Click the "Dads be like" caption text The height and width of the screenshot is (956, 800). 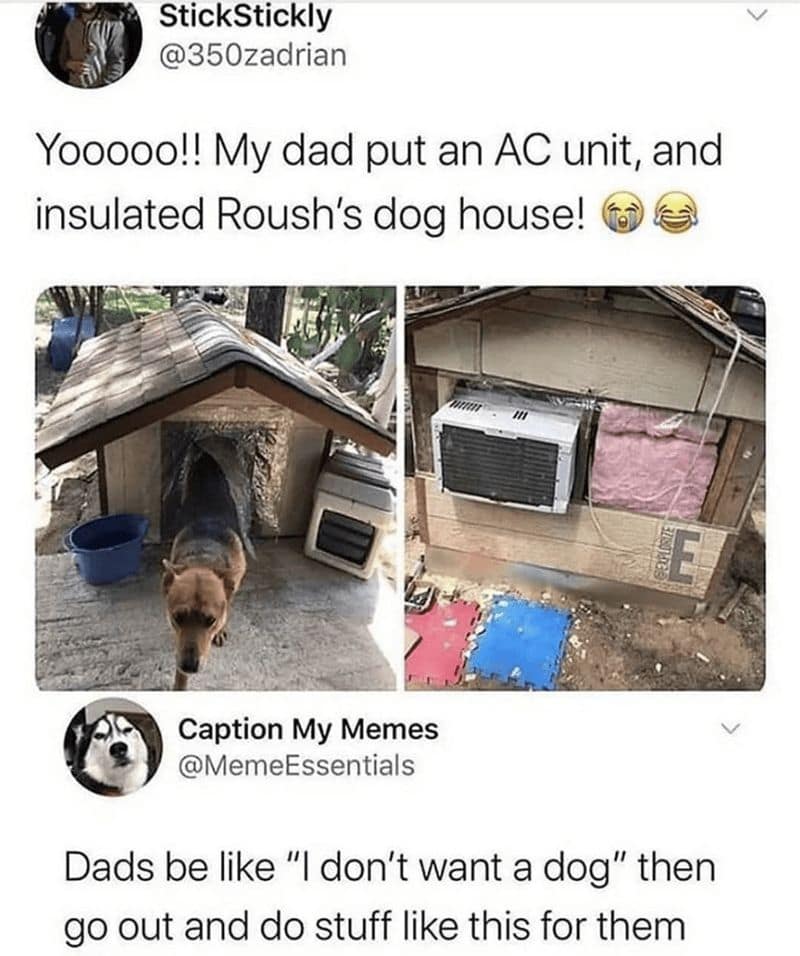click(x=390, y=896)
